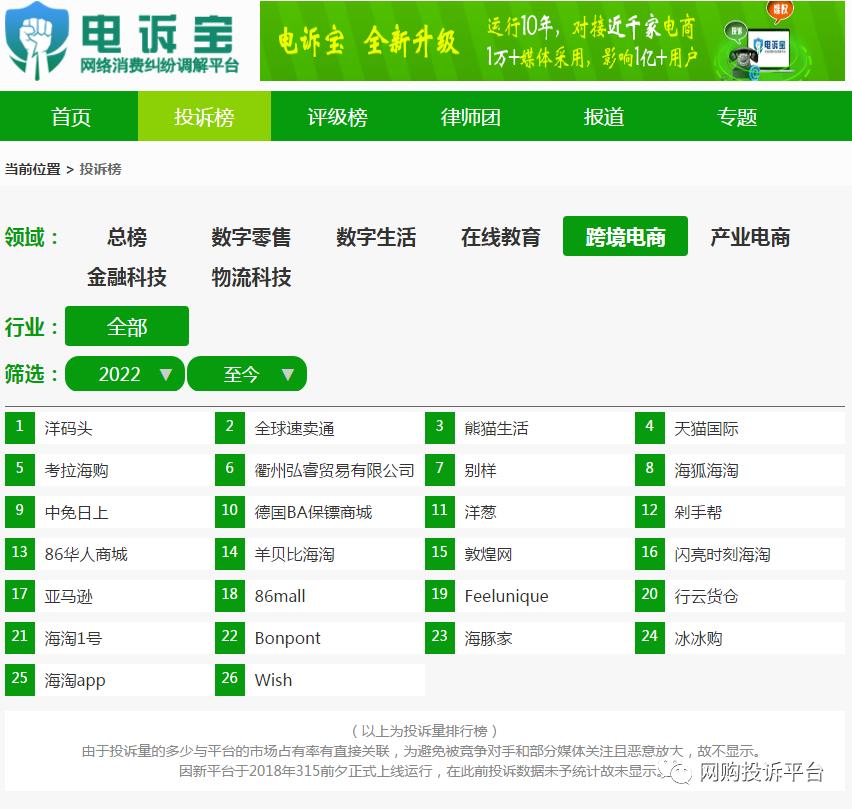Switch to the 评级榜 tab

[x=336, y=116]
